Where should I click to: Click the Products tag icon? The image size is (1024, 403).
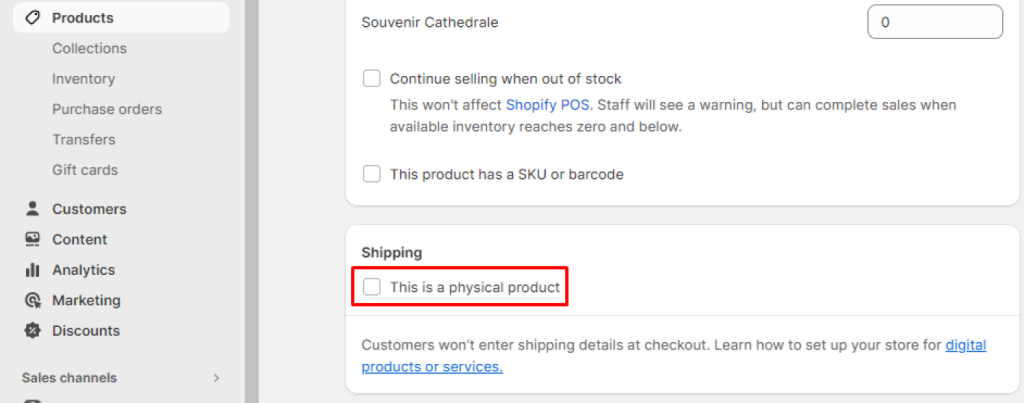tap(32, 18)
